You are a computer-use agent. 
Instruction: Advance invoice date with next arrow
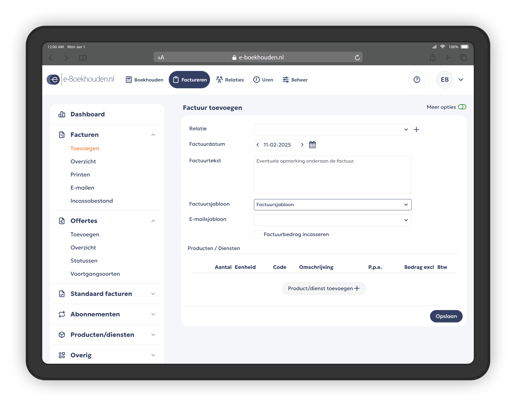[x=302, y=145]
